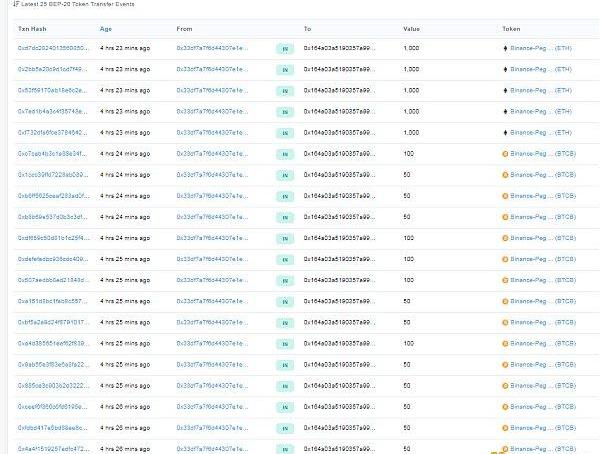Click the BTCB token icon in last row

(x=504, y=448)
